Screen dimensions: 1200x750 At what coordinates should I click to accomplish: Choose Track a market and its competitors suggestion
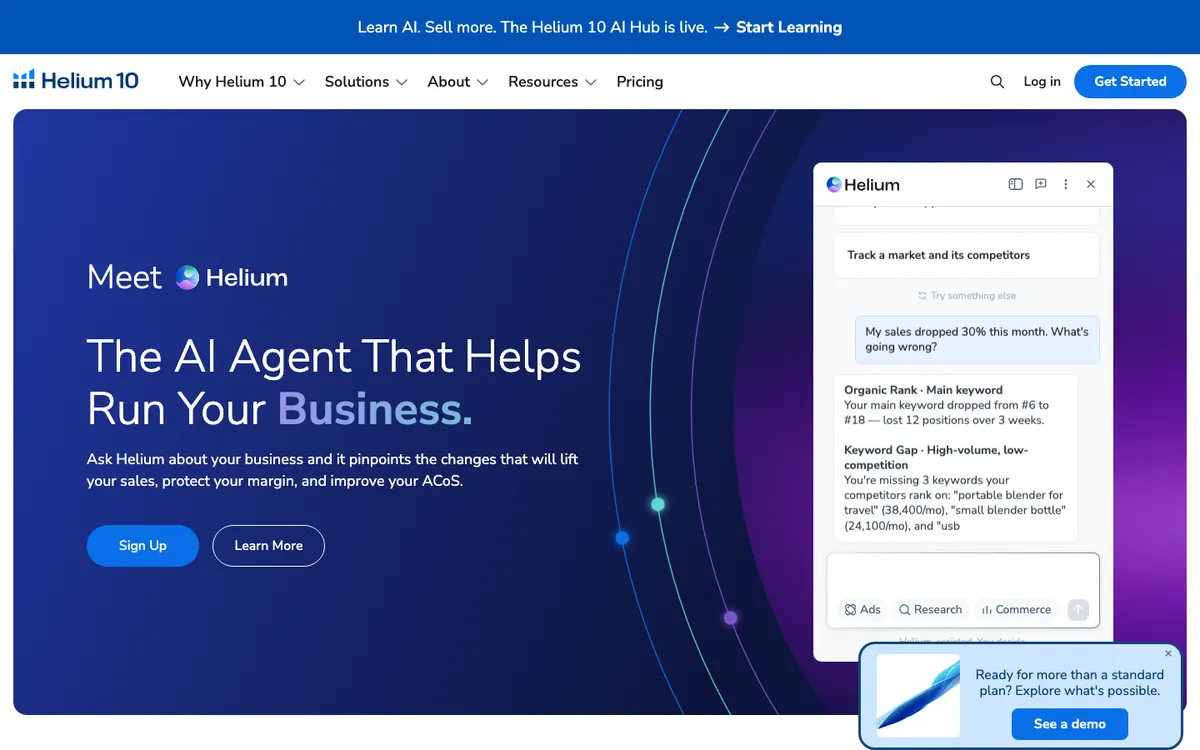click(966, 255)
